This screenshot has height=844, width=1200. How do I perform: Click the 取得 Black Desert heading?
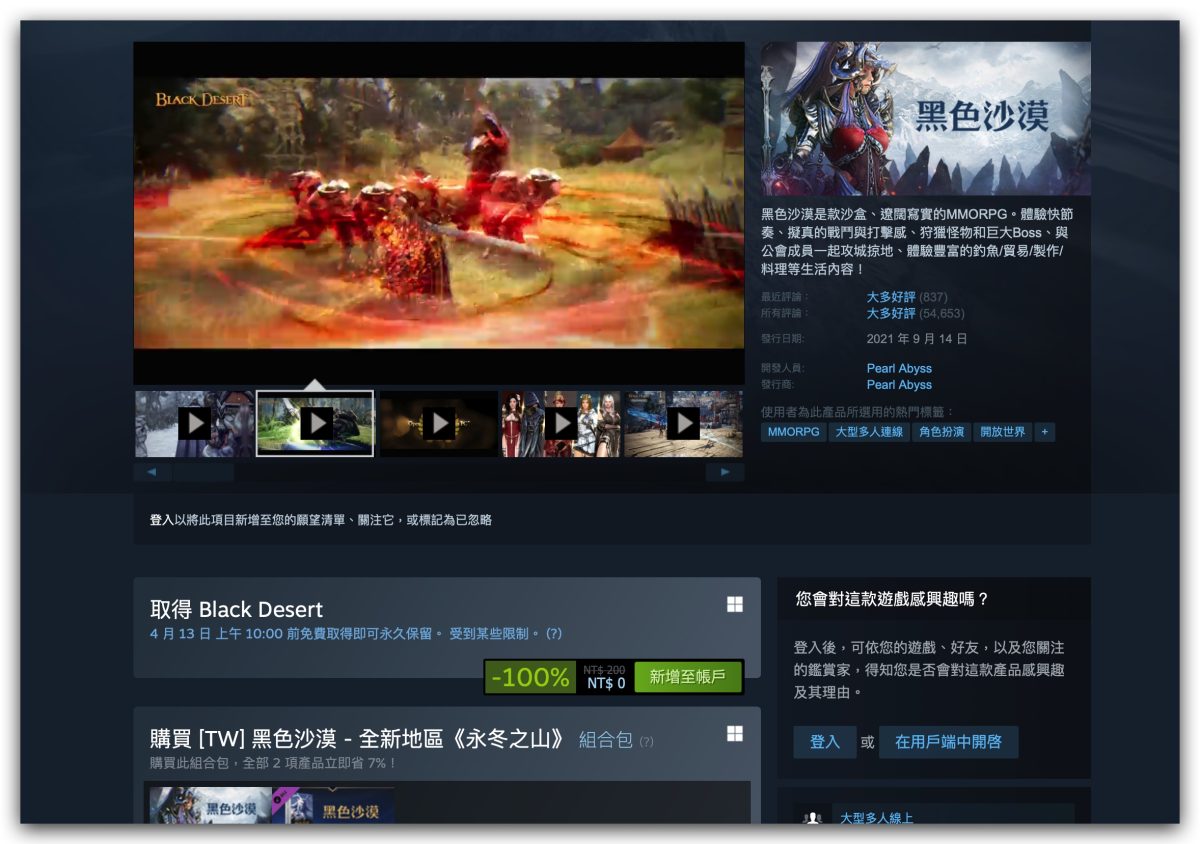(236, 609)
